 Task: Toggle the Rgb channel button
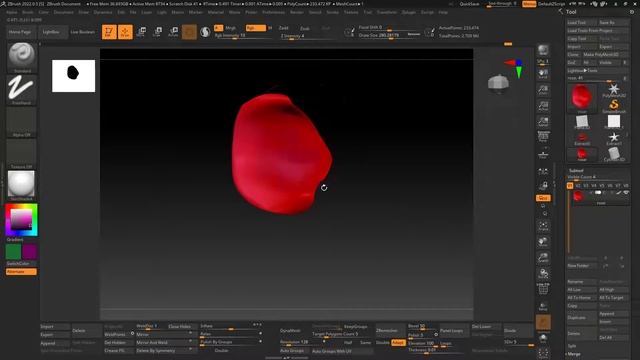(x=256, y=28)
